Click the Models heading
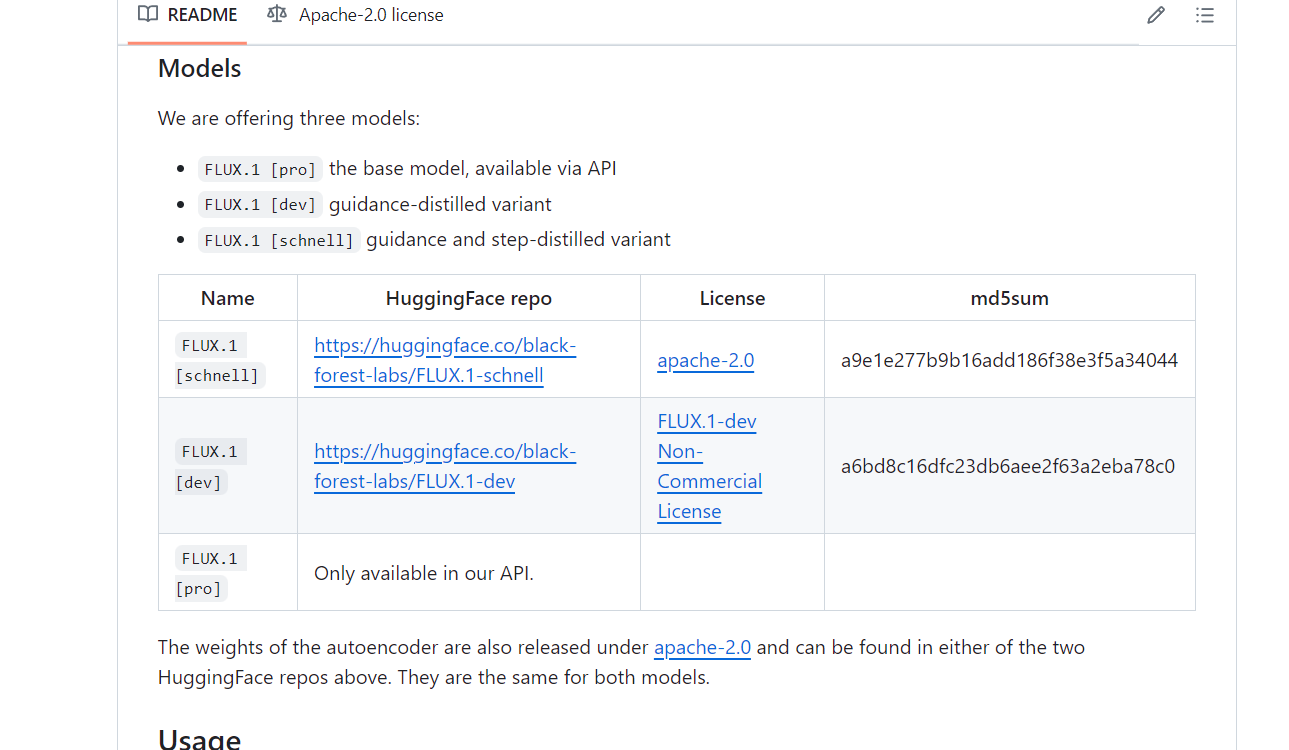 [x=200, y=68]
